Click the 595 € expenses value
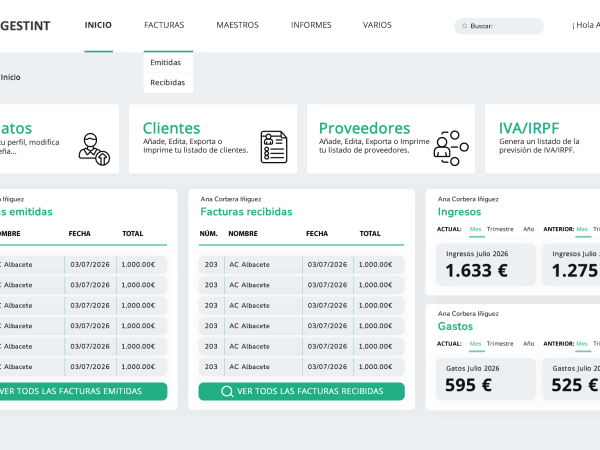The width and height of the screenshot is (600, 450). click(x=468, y=385)
